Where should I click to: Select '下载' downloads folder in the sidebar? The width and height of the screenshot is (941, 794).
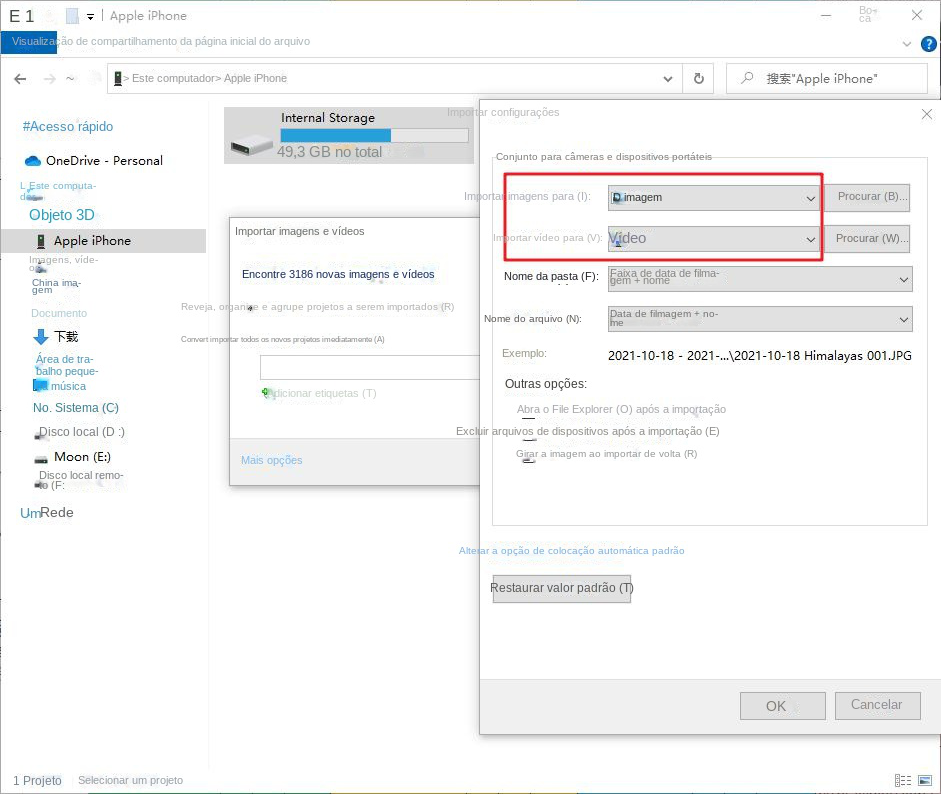[x=67, y=337]
